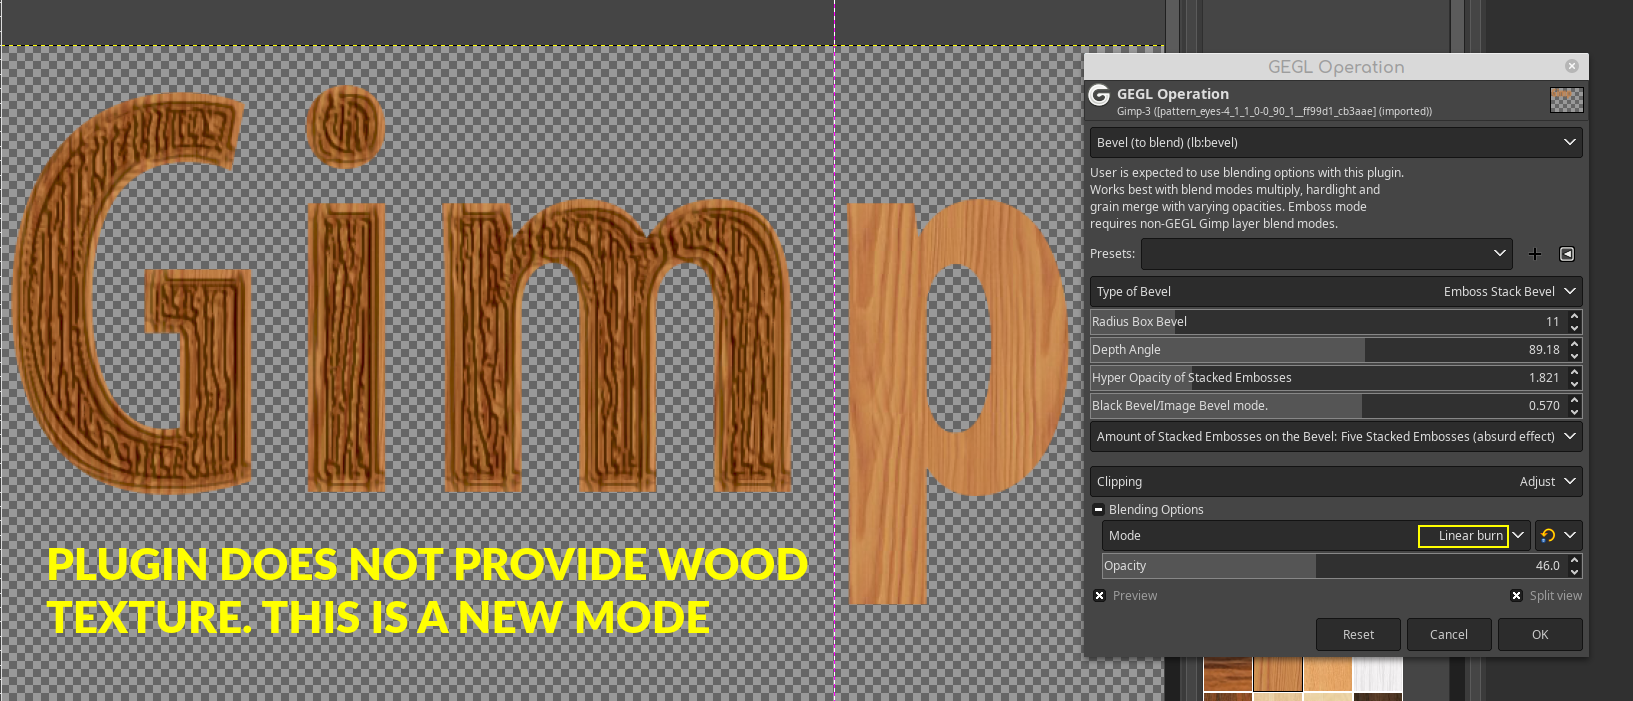This screenshot has height=701, width=1633.
Task: Open the Presets combo box
Action: (x=1327, y=254)
